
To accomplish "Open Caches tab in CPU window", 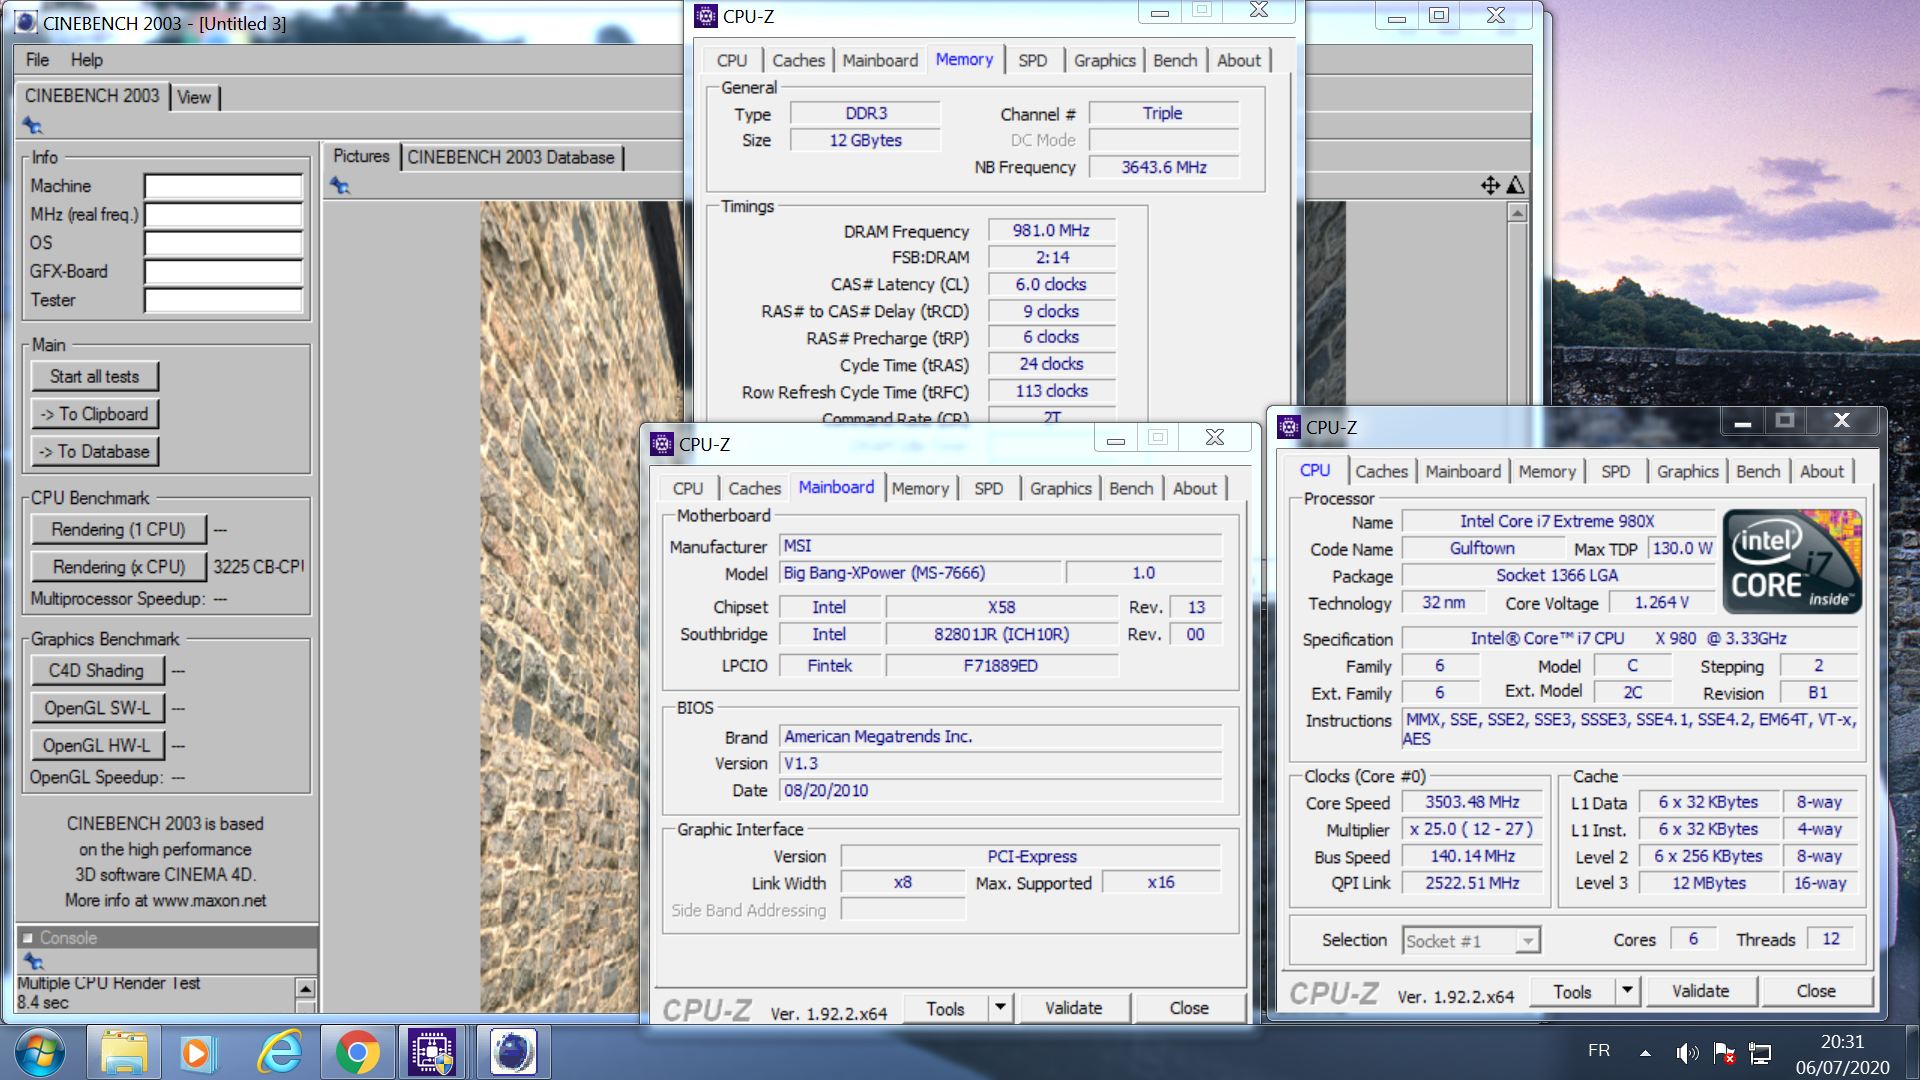I will coord(1381,471).
